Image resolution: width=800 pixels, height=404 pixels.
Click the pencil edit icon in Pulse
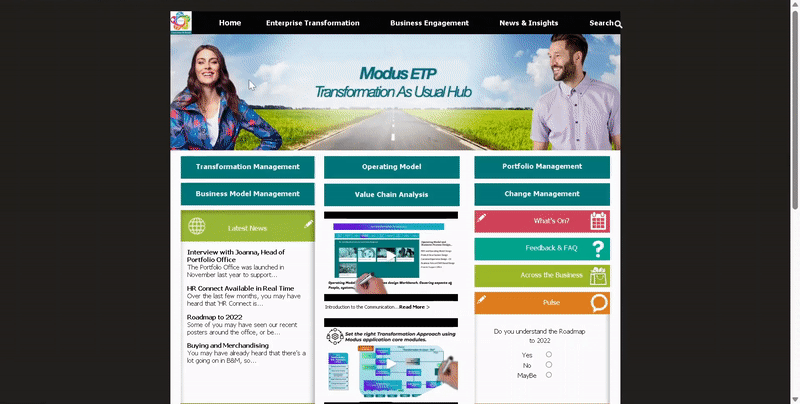(x=481, y=299)
